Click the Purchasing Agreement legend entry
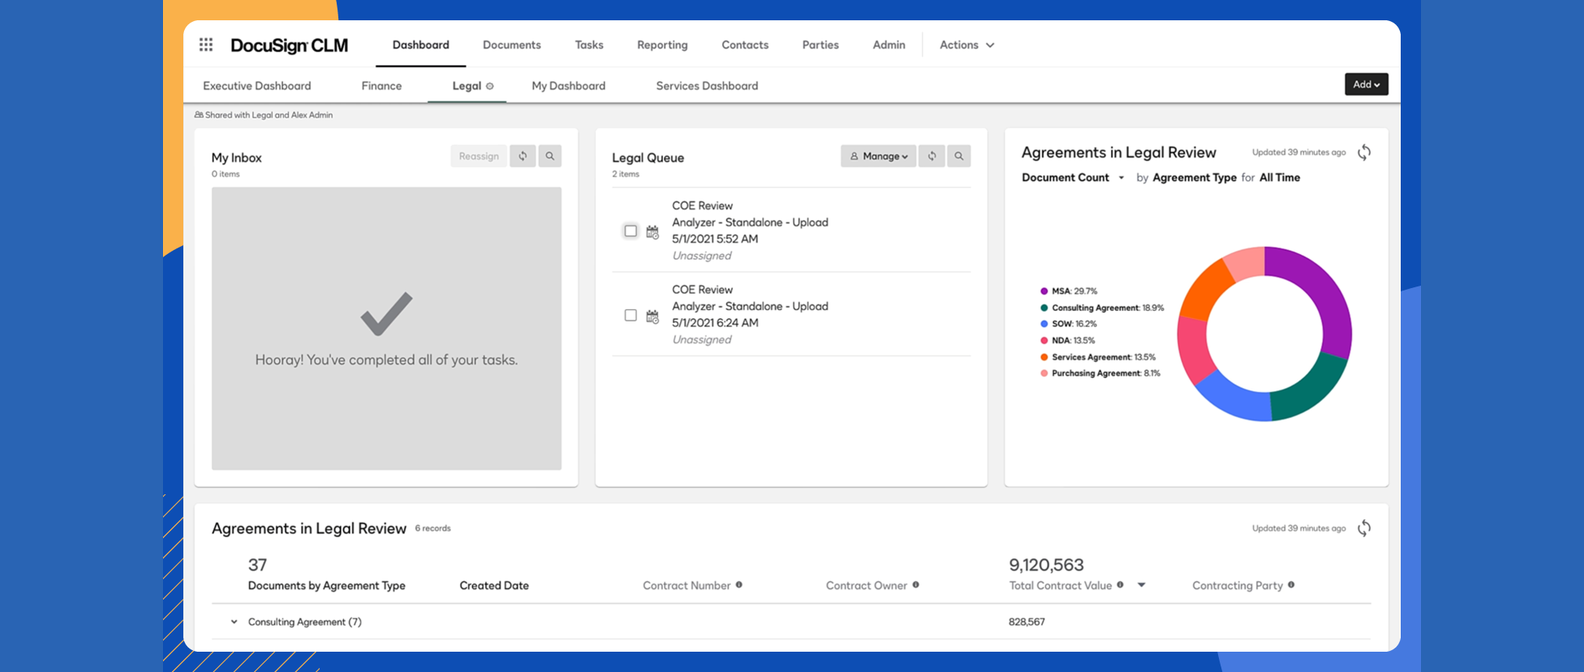Image resolution: width=1584 pixels, height=672 pixels. (1100, 373)
